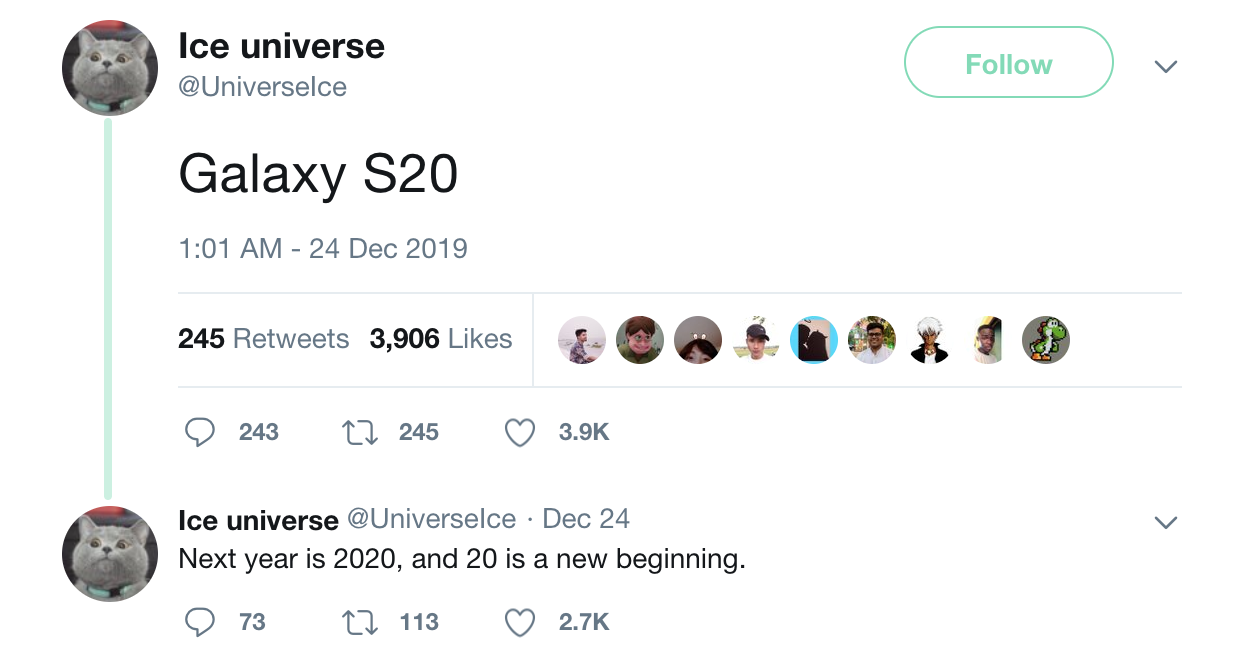
Task: Open Ice universe name on reply tweet
Action: (x=258, y=520)
